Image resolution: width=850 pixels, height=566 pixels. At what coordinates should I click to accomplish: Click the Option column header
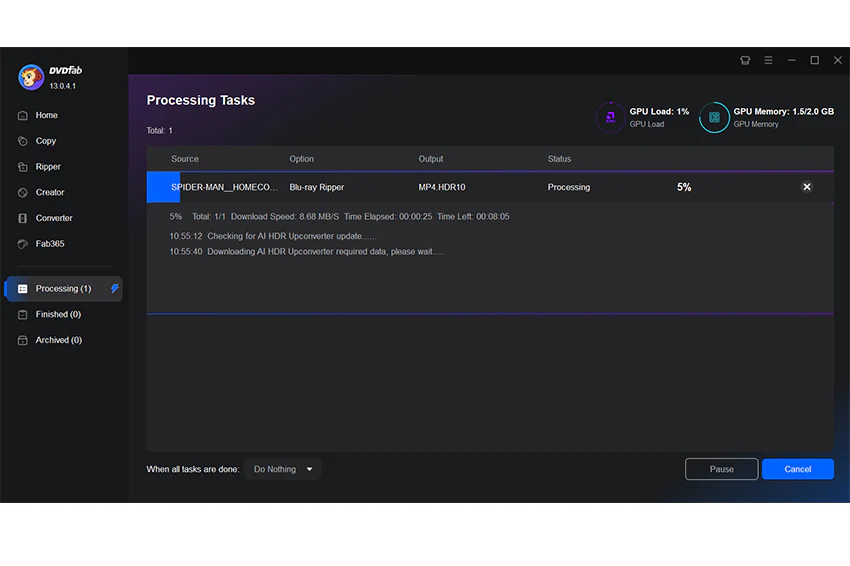pos(301,159)
